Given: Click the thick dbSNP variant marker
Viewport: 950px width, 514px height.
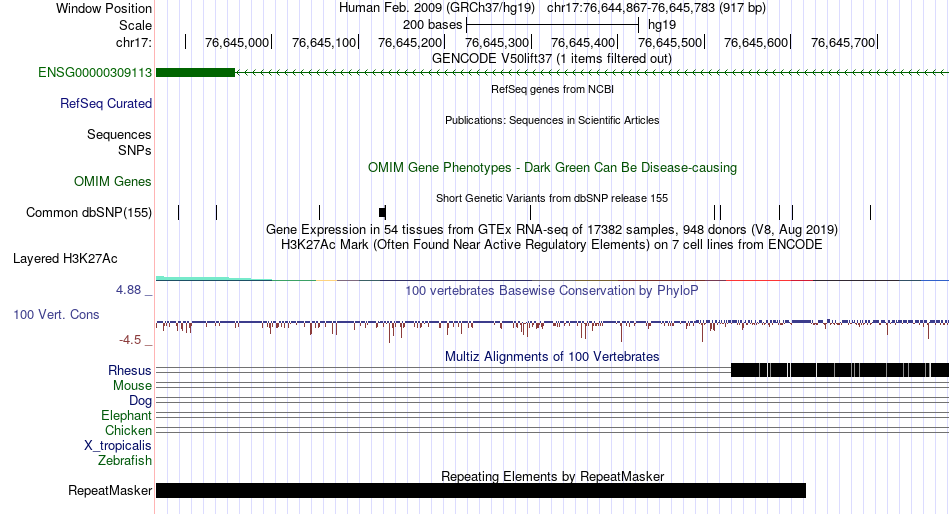Looking at the screenshot, I should click(382, 212).
